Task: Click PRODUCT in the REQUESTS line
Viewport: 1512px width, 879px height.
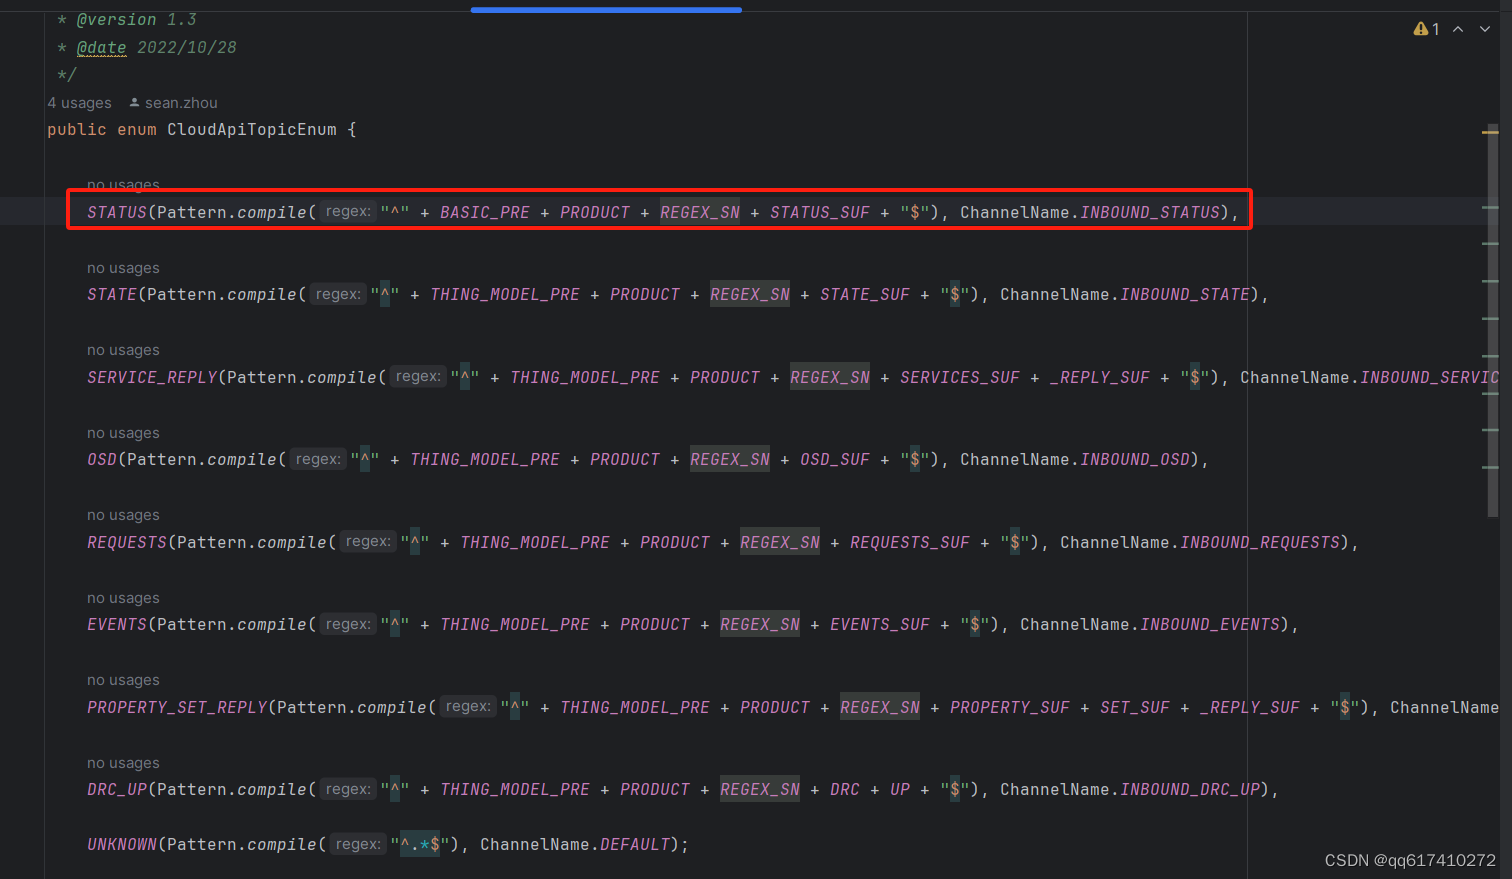Action: pos(675,542)
